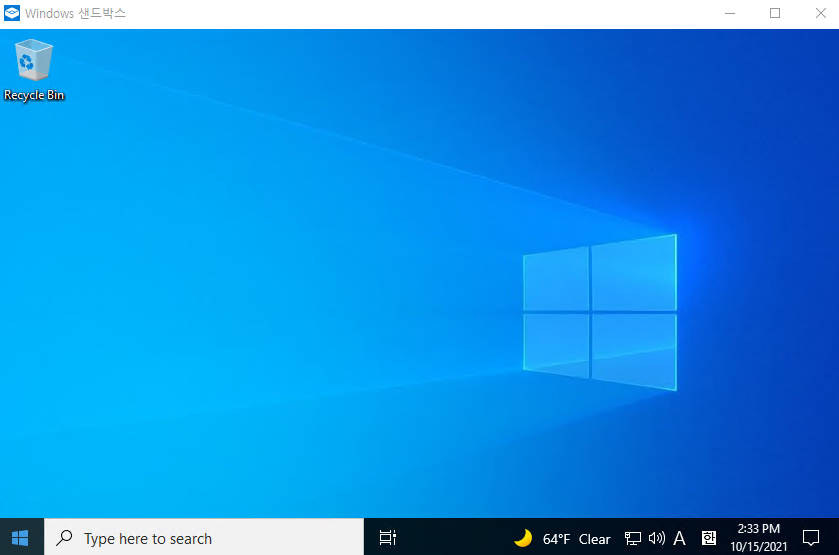
Task: Select the Recycle Bin desktop icon
Action: click(x=34, y=70)
